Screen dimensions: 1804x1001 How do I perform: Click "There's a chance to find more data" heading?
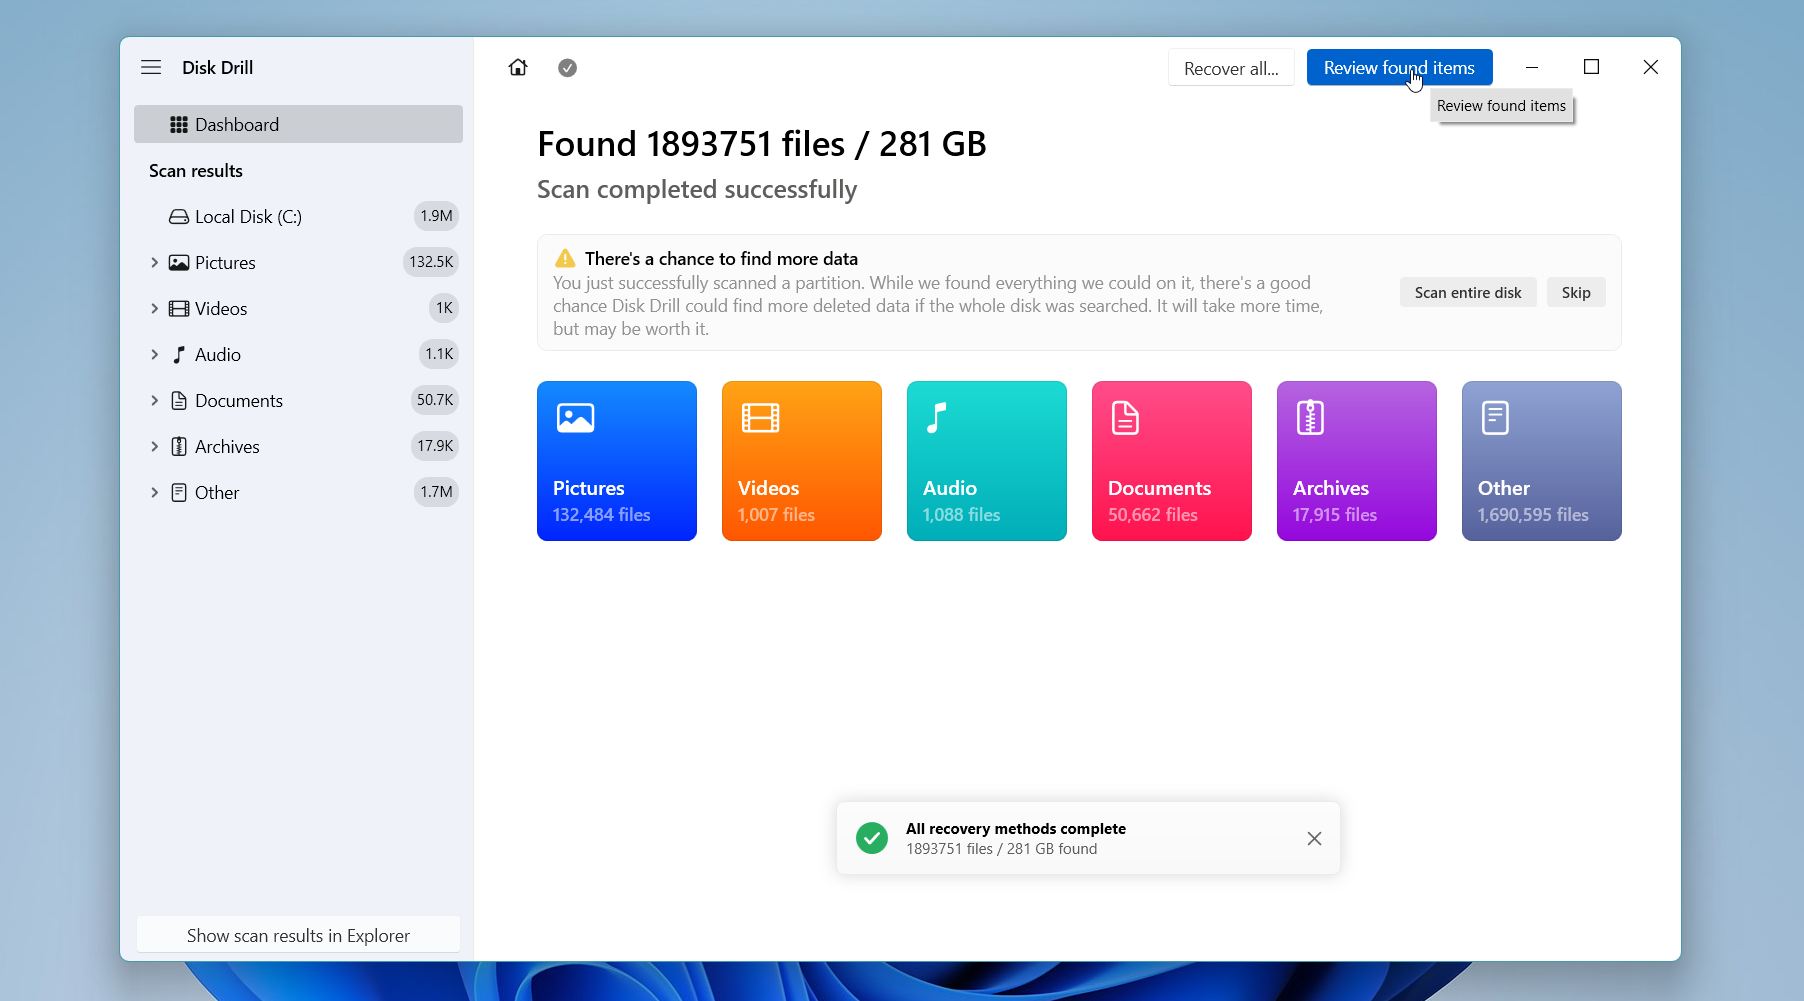coord(721,258)
